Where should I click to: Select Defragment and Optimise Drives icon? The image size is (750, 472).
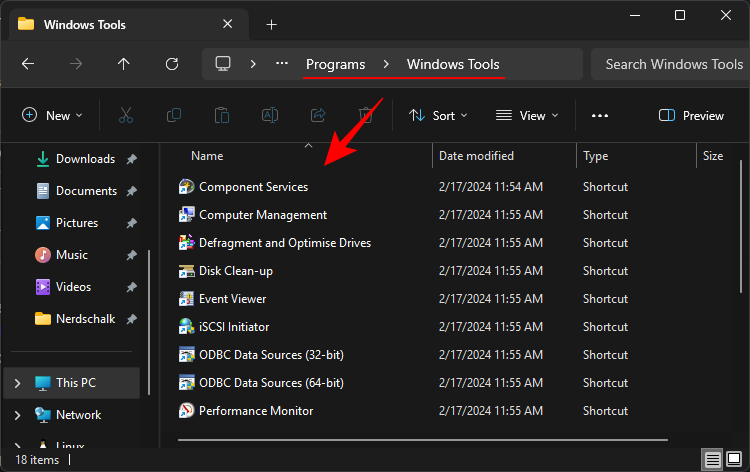186,243
